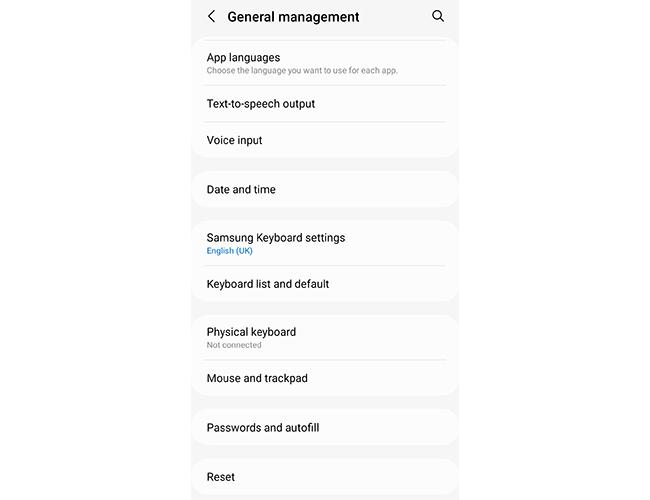This screenshot has width=650, height=500.
Task: Click the Voice input row
Action: 325,140
